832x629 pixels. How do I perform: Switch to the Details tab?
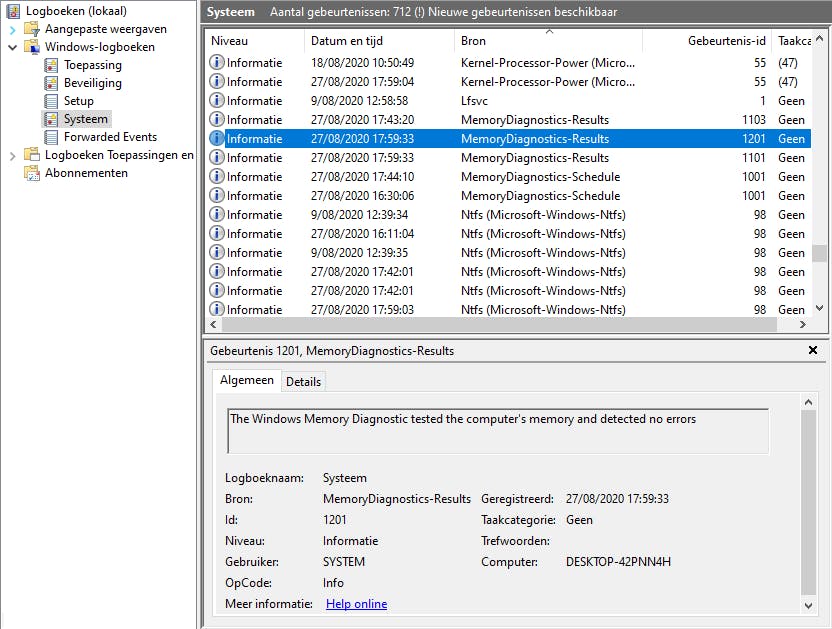pyautogui.click(x=303, y=382)
